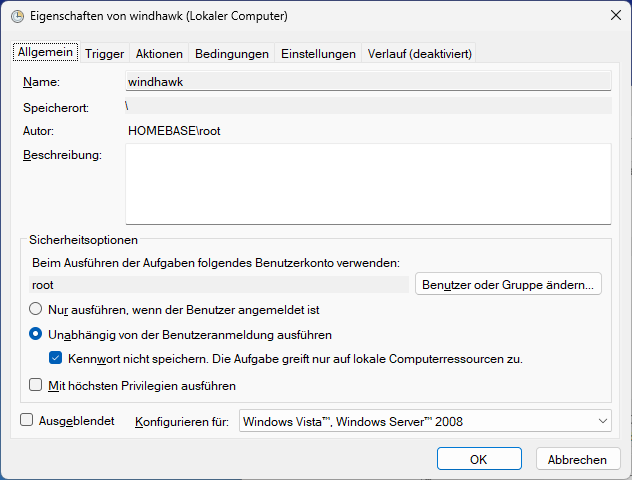Click into the Beschreibung text area
The height and width of the screenshot is (480, 632).
(368, 184)
